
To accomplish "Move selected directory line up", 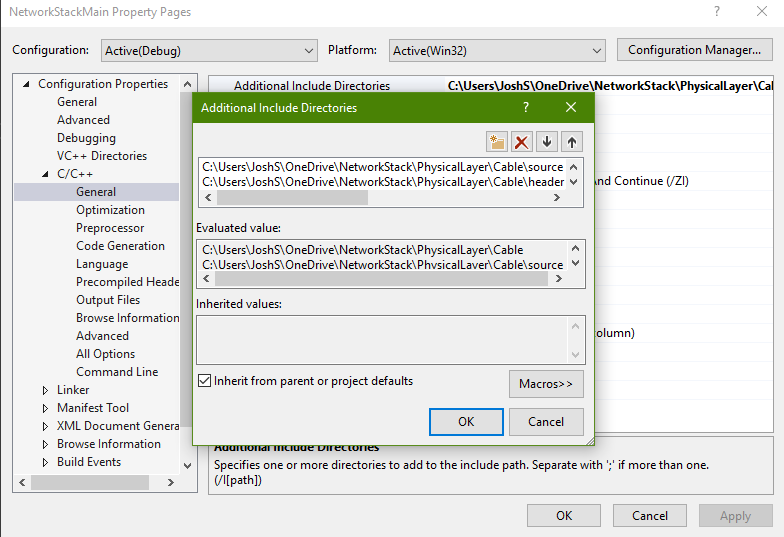I will click(572, 142).
